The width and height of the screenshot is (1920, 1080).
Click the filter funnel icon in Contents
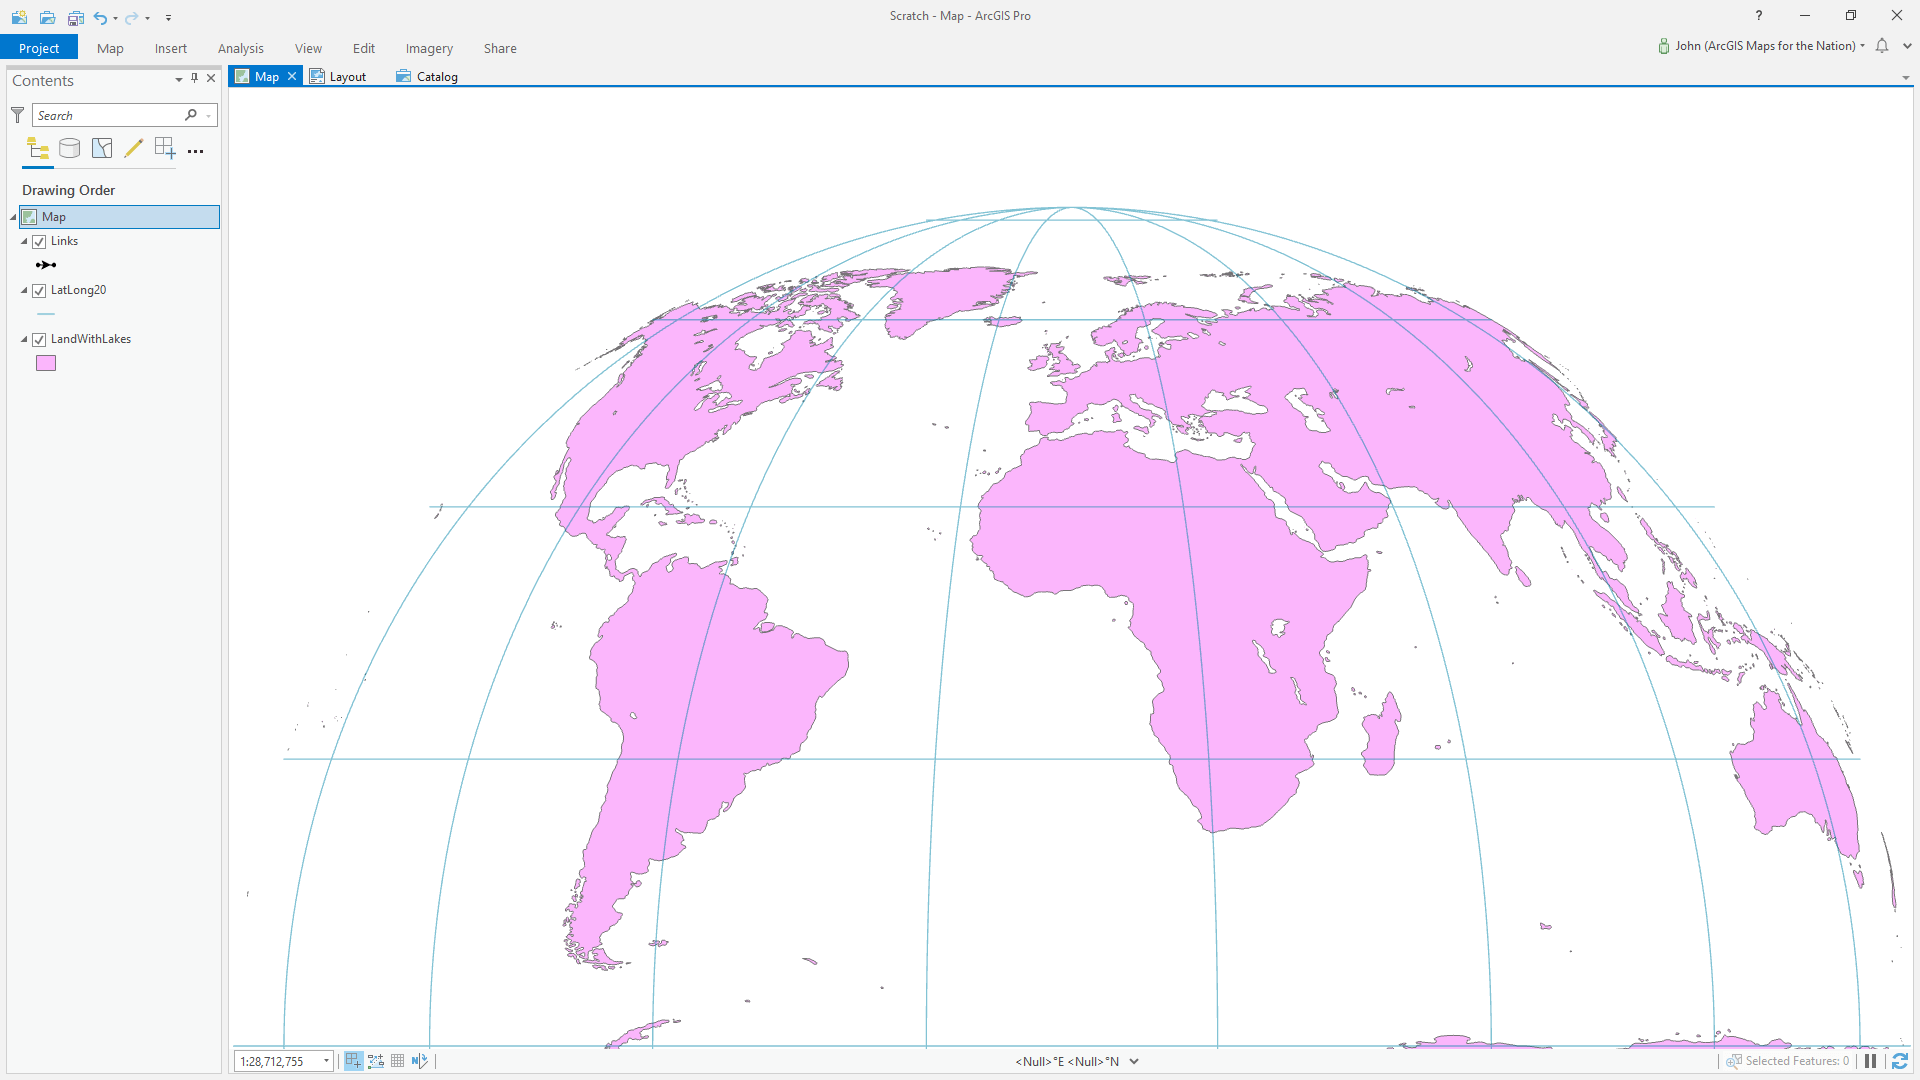click(17, 115)
